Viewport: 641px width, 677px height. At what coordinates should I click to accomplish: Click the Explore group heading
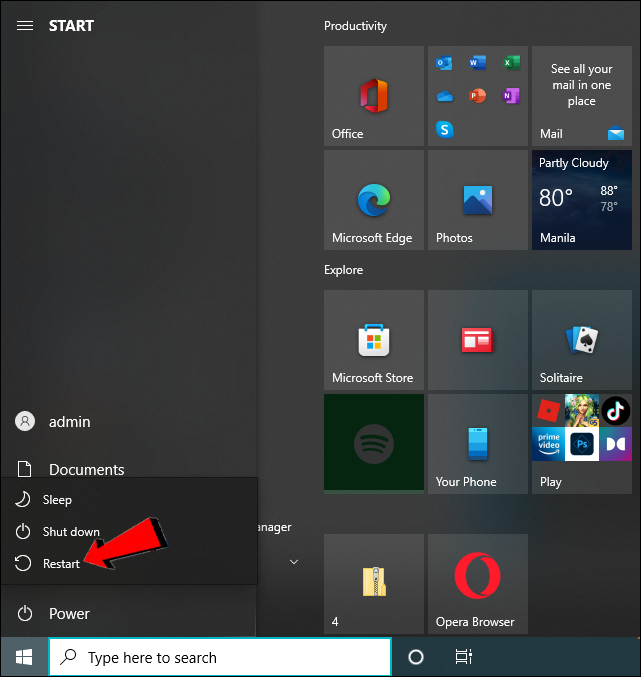(x=344, y=270)
